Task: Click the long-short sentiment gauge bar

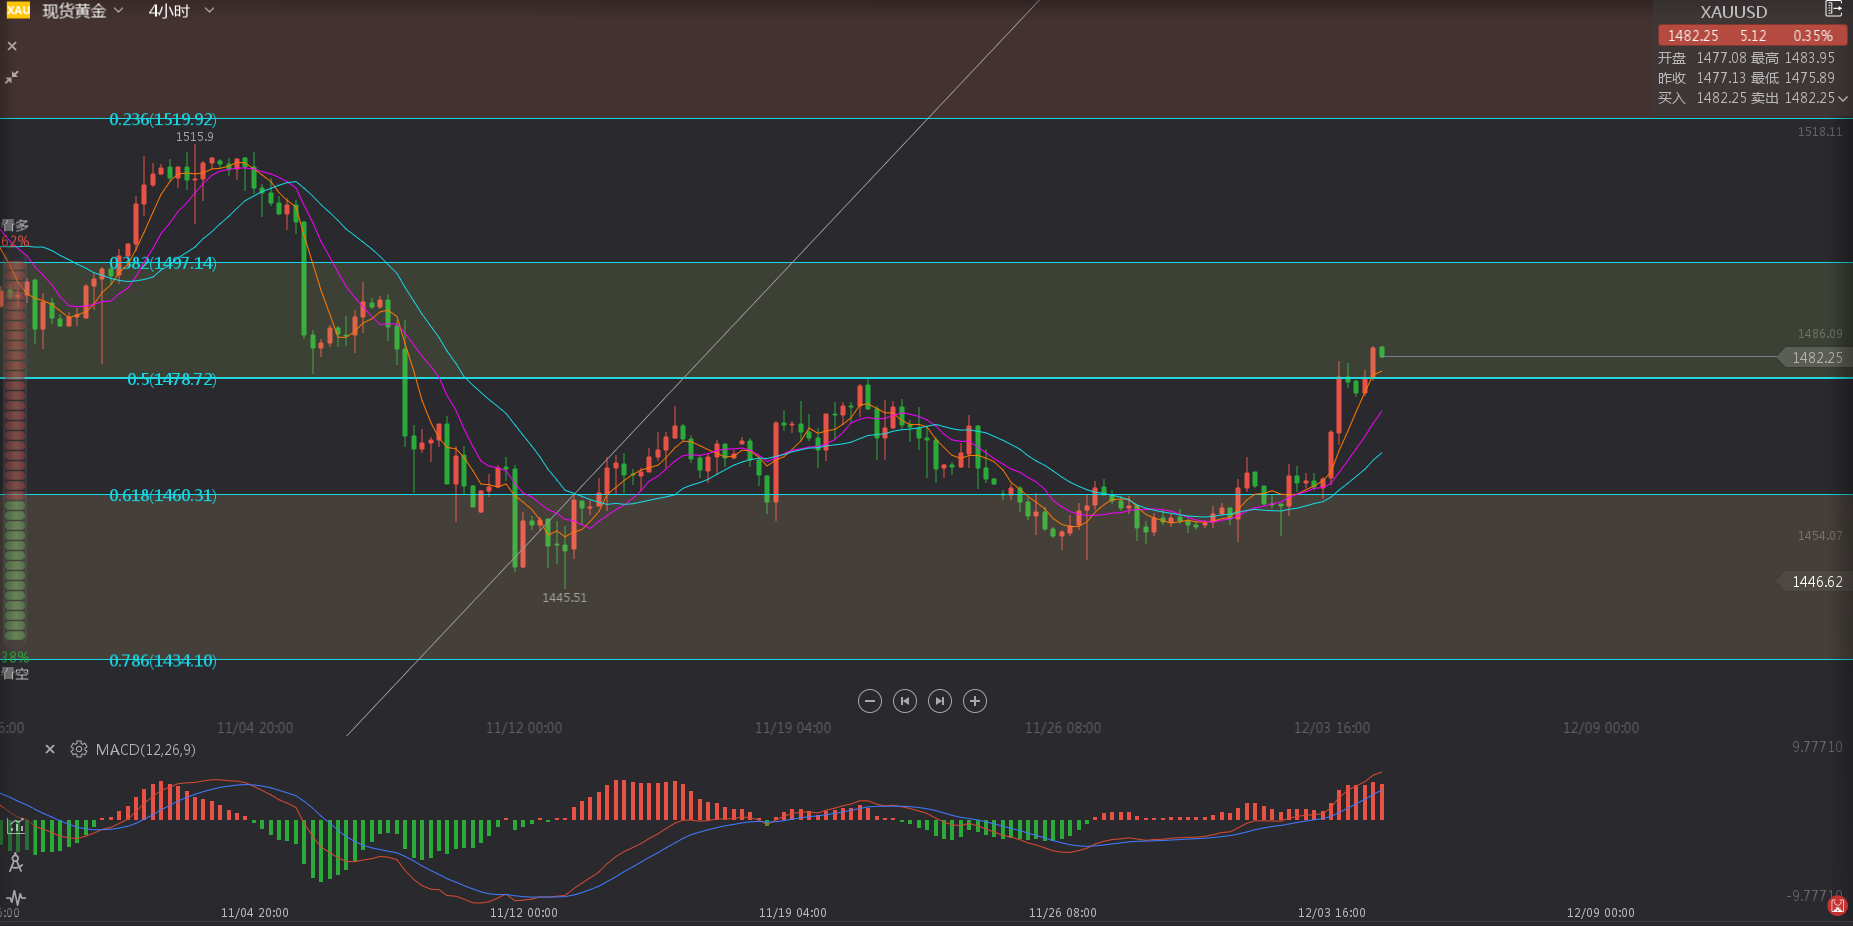Action: click(15, 450)
